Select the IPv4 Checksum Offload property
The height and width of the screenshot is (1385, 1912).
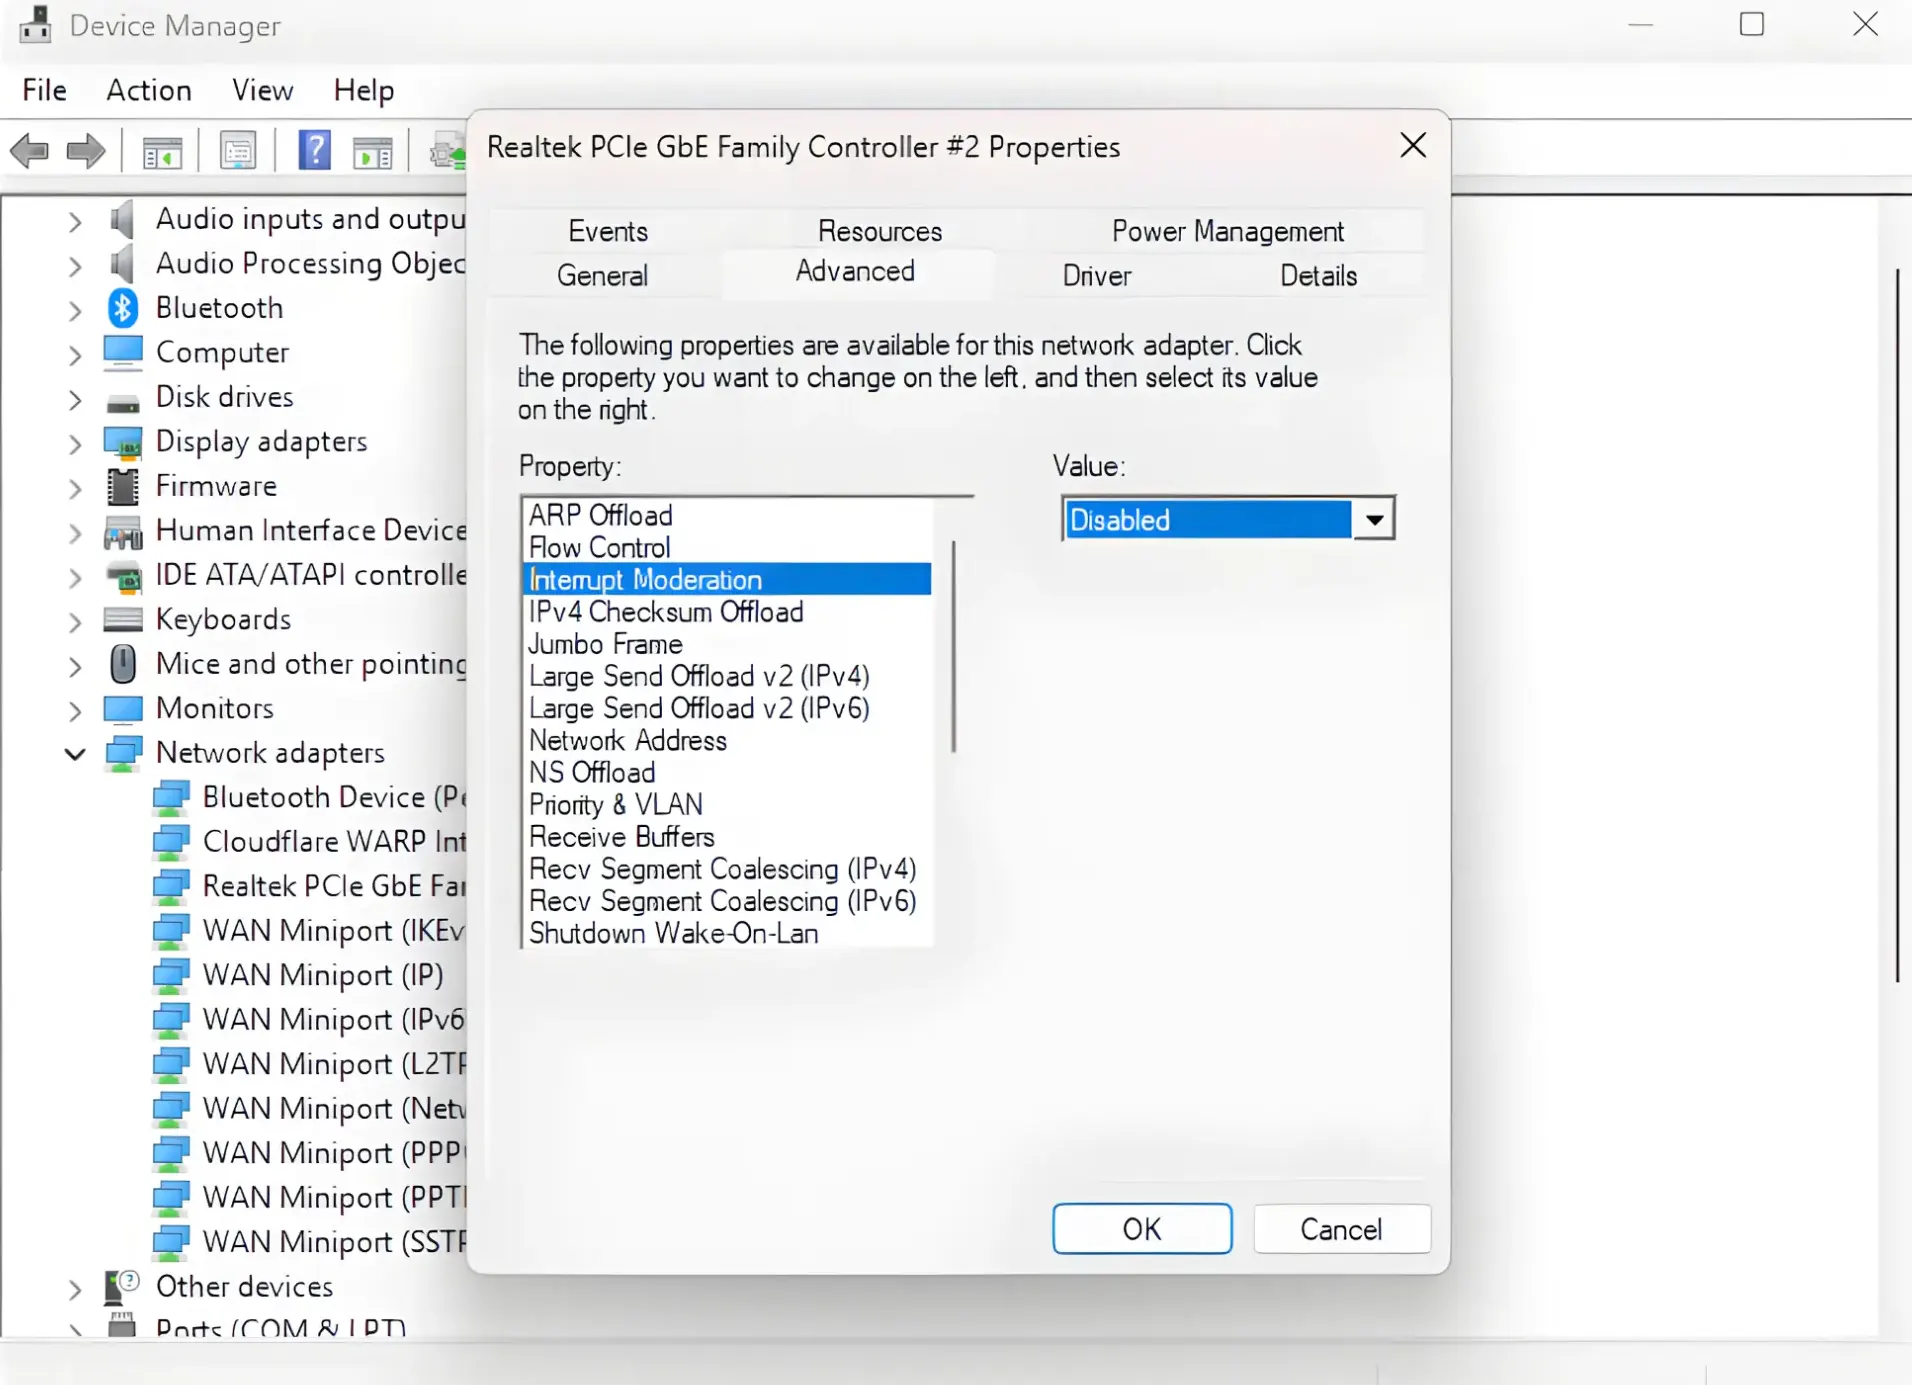pos(727,612)
